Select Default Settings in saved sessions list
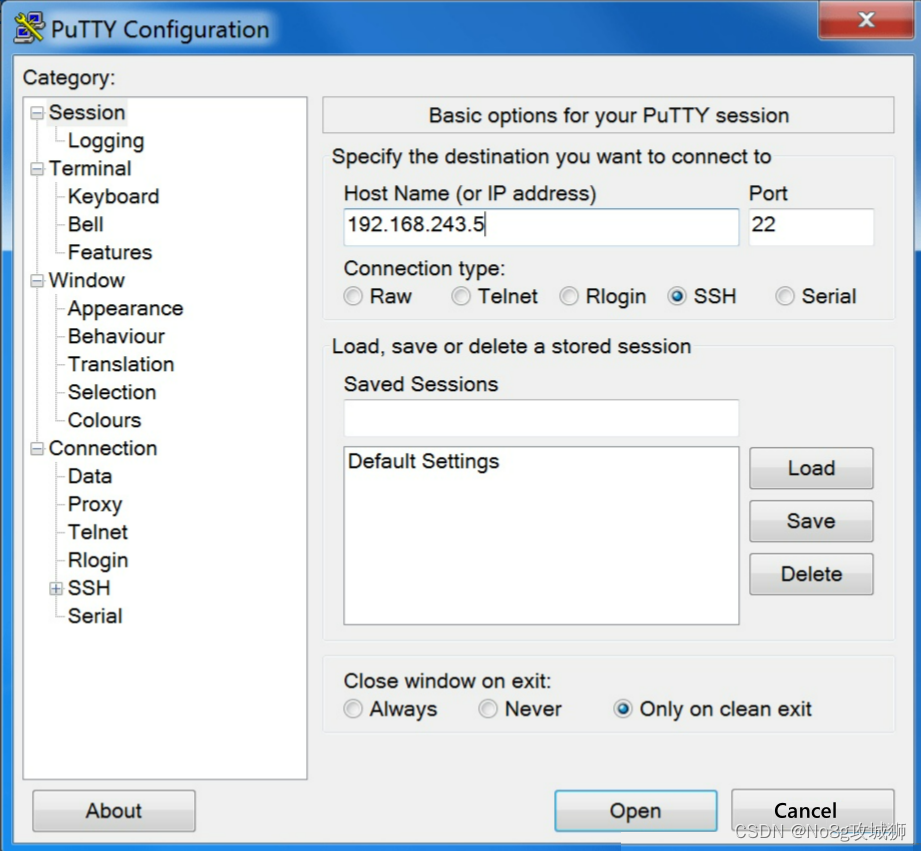921x851 pixels. pyautogui.click(x=423, y=462)
